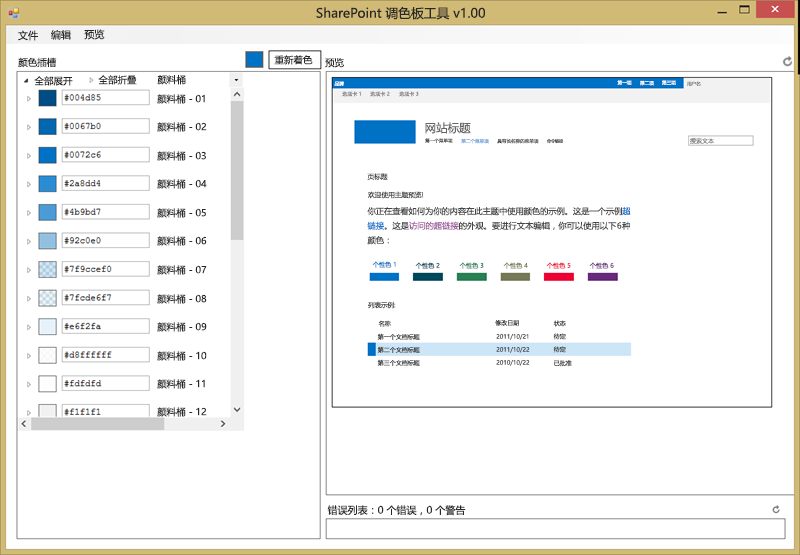800x555 pixels.
Task: Refresh the error list with reload icon
Action: click(x=776, y=509)
